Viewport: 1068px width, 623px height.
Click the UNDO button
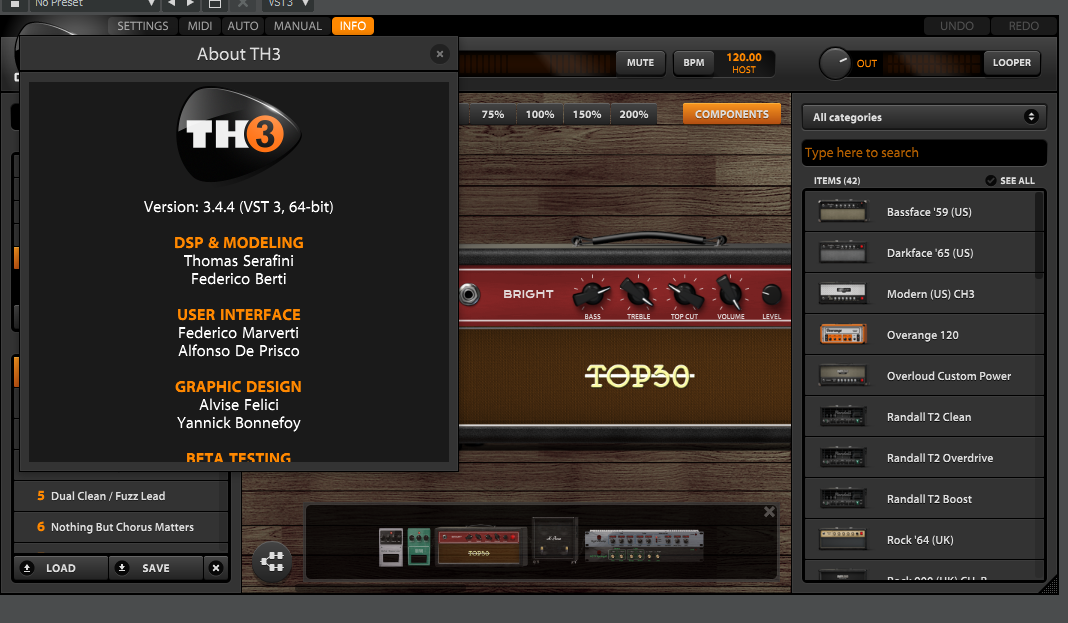tap(956, 26)
